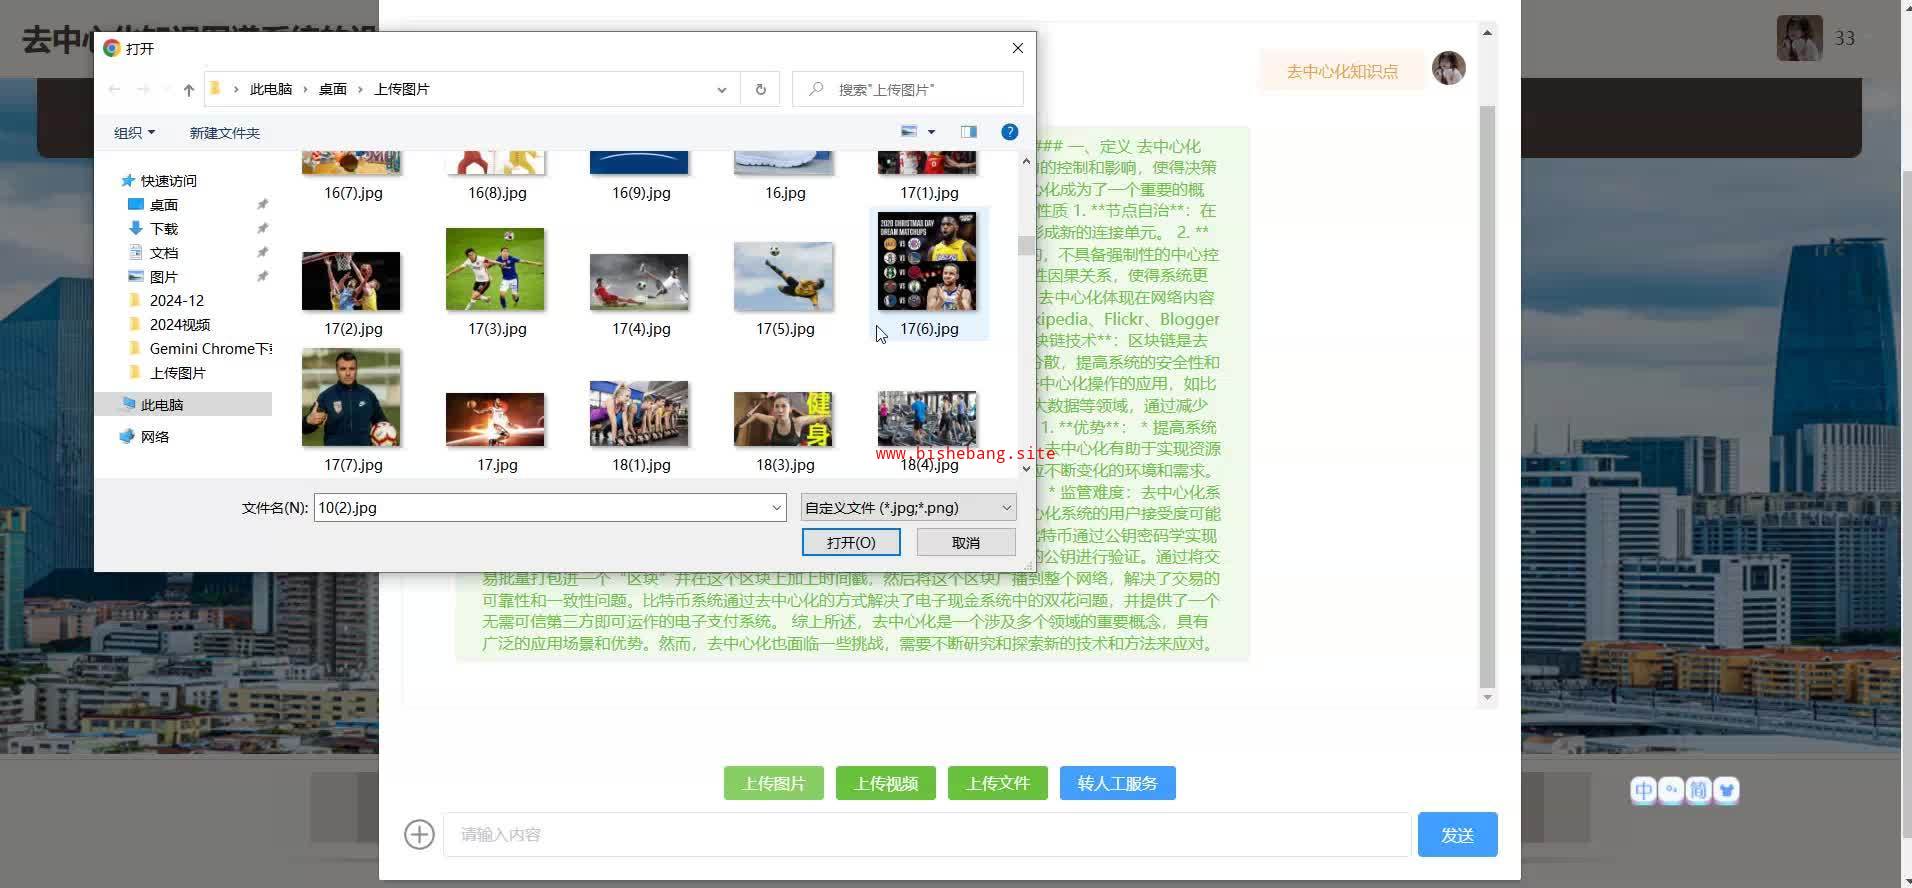Click the blue 发送 button

coord(1457,835)
